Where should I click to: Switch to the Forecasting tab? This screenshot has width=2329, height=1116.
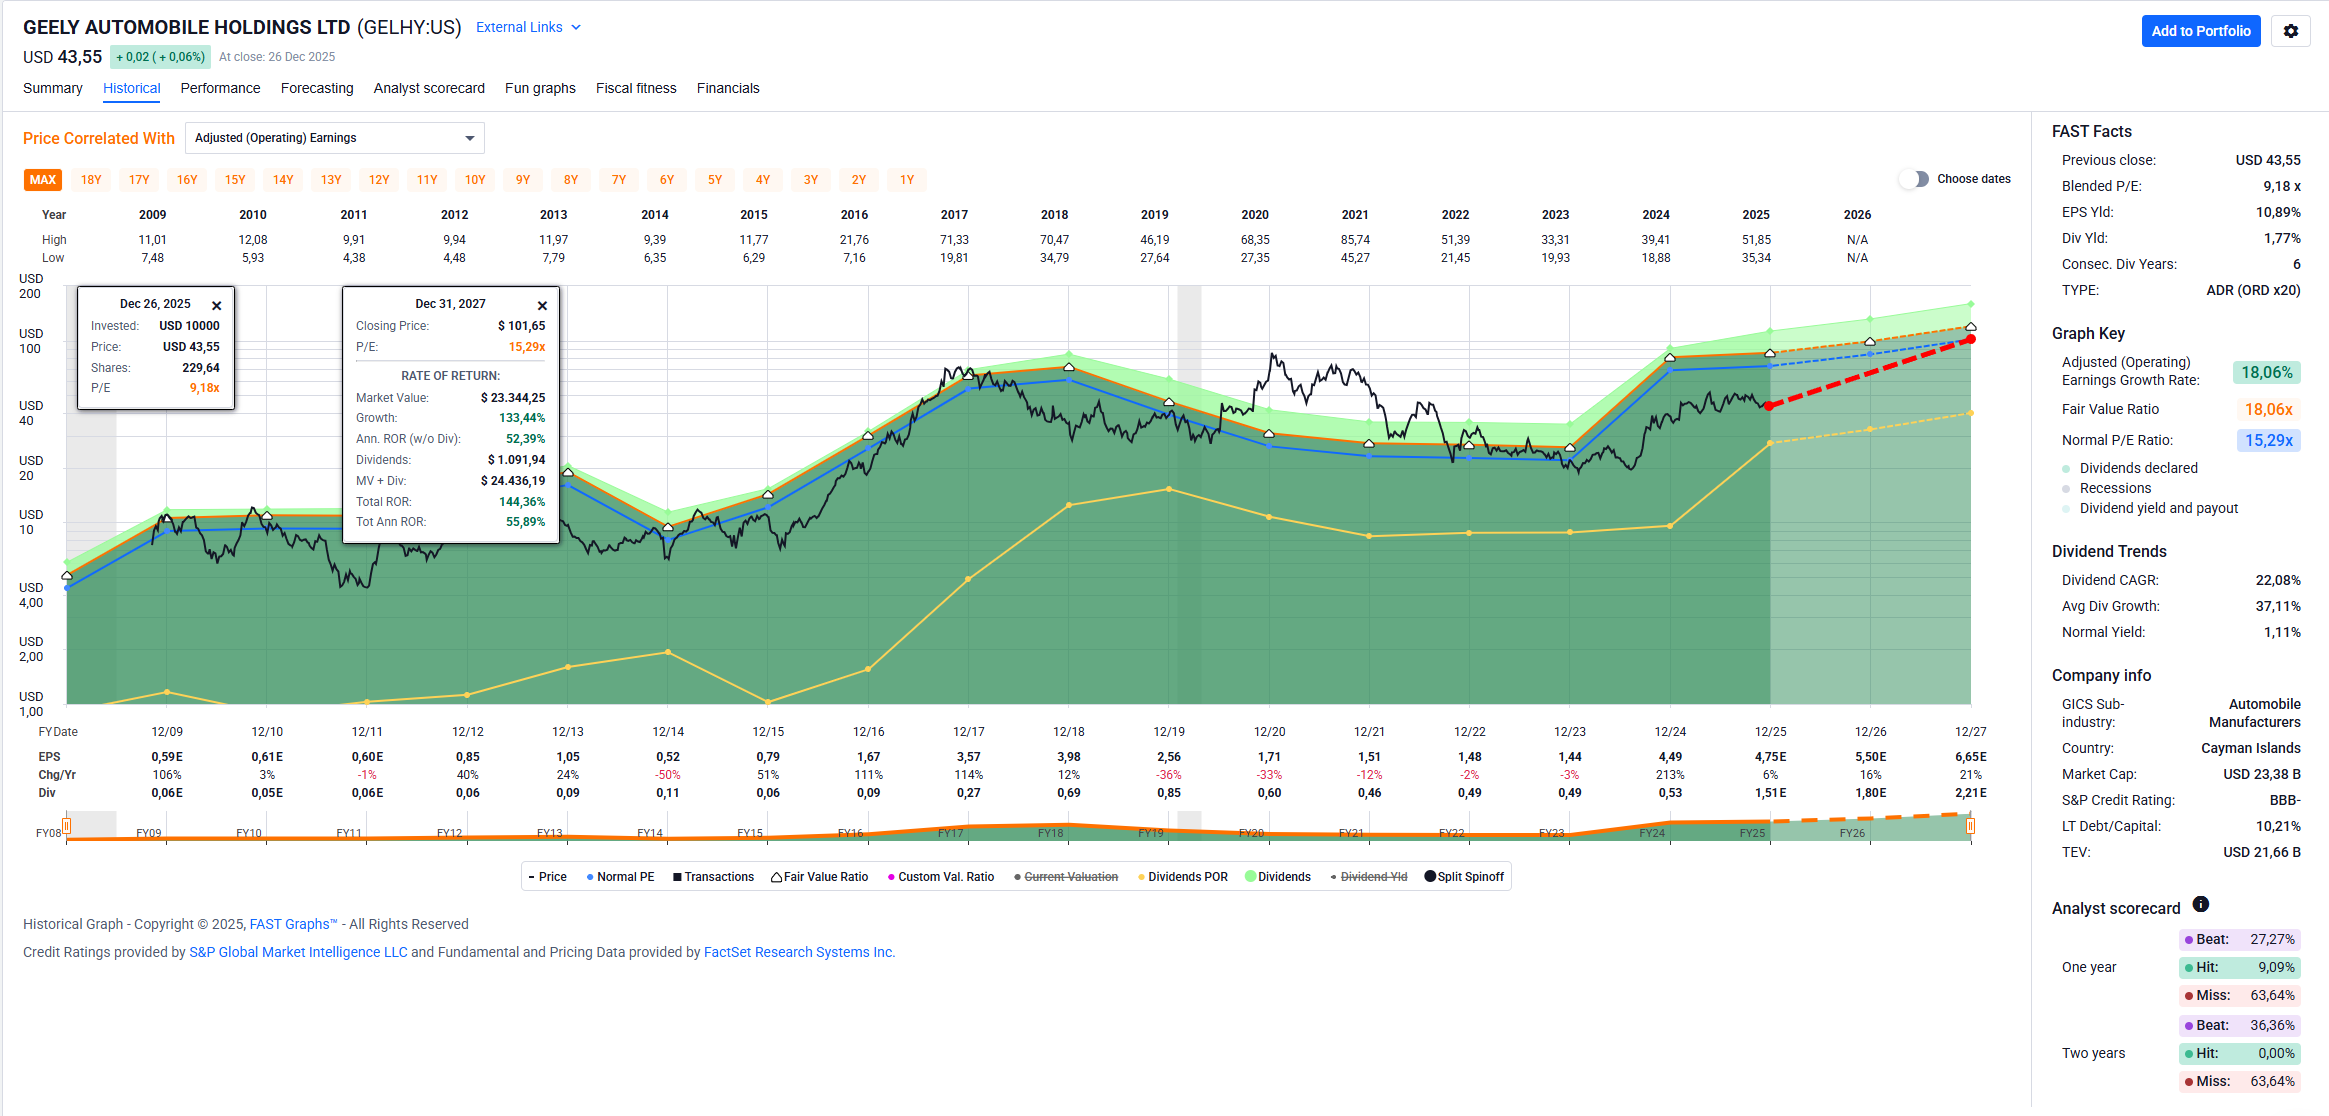317,88
